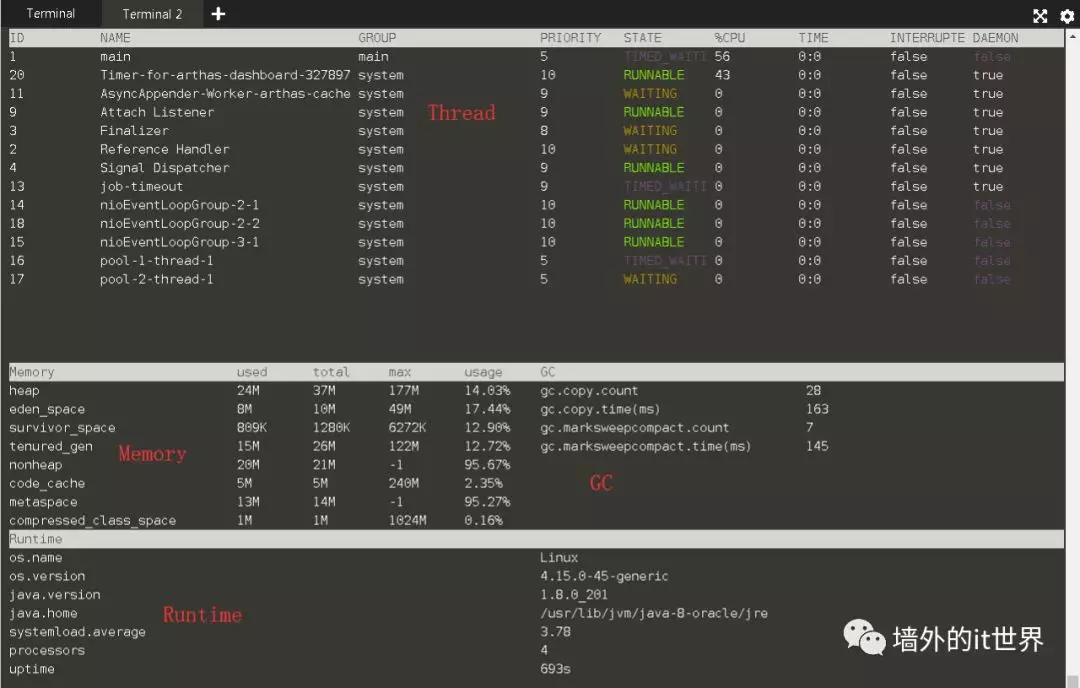The image size is (1080, 688).
Task: Toggle fullscreen using the expand arrows icon
Action: pyautogui.click(x=1040, y=16)
